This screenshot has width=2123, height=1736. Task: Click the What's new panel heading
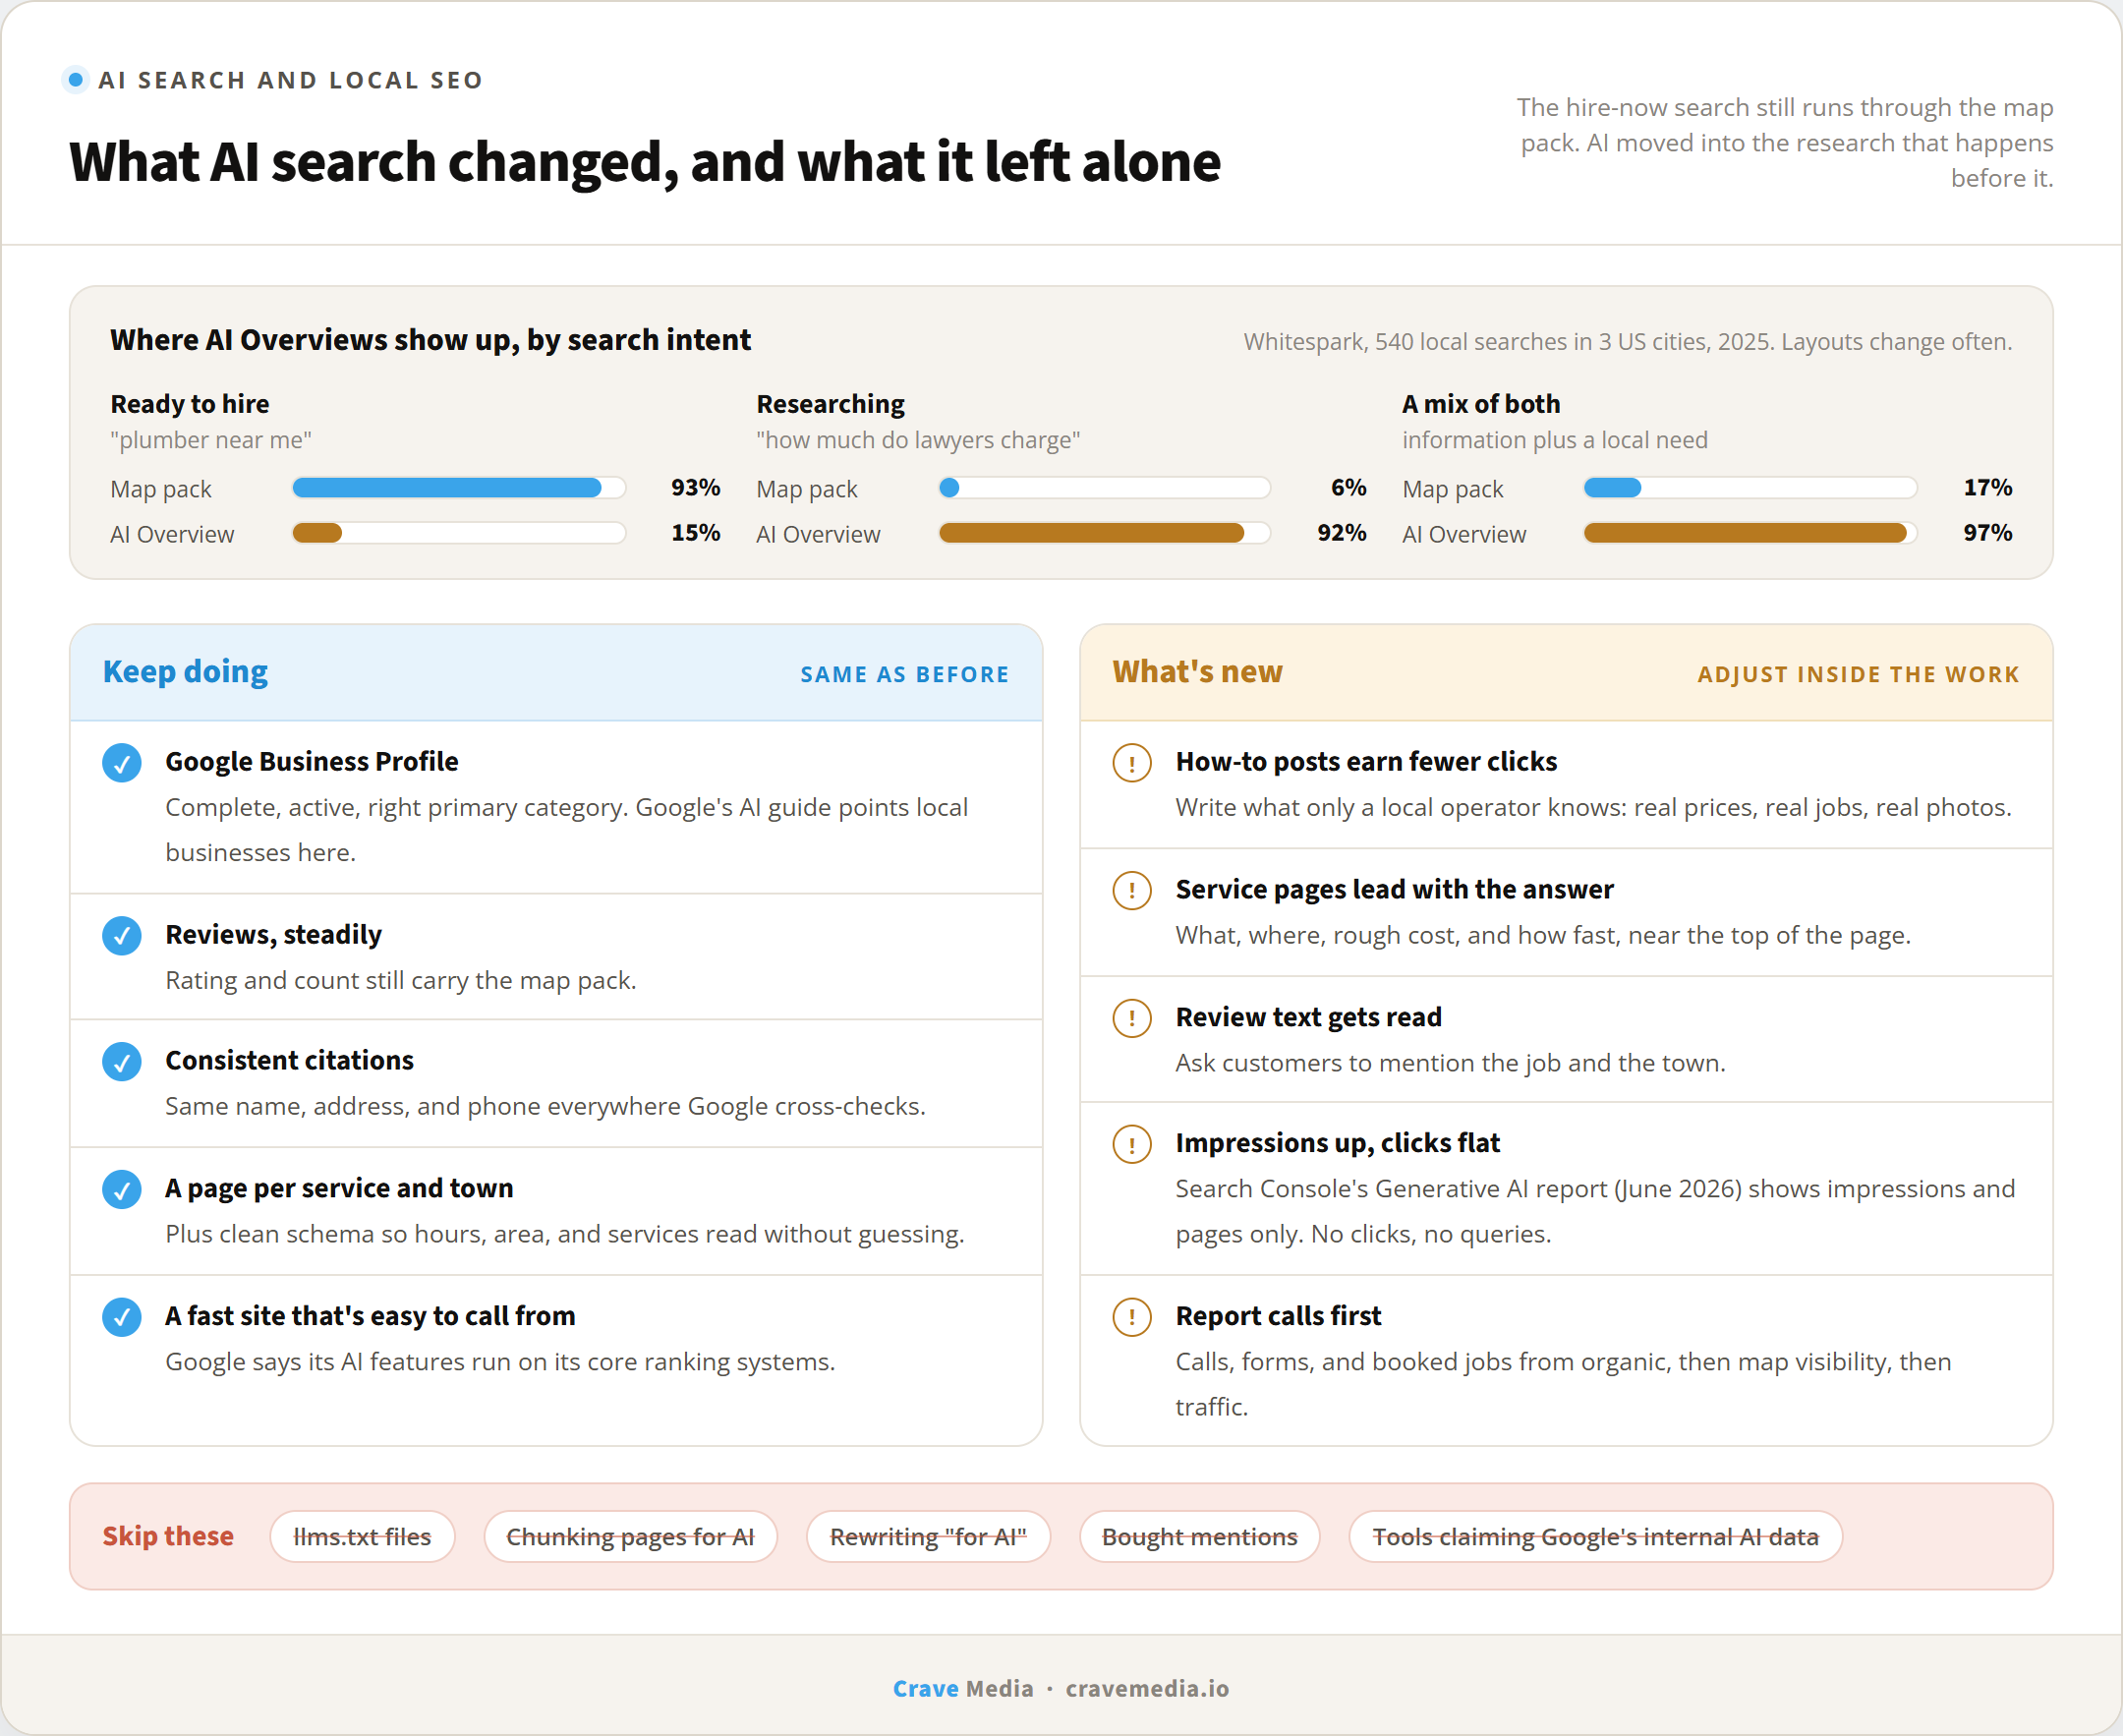click(x=1197, y=672)
